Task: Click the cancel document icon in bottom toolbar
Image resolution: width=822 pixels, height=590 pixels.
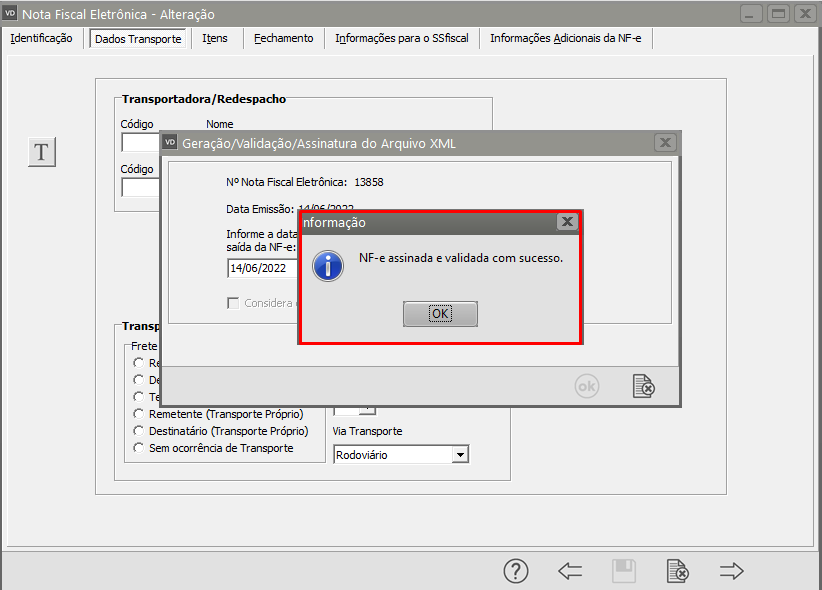Action: tap(677, 571)
